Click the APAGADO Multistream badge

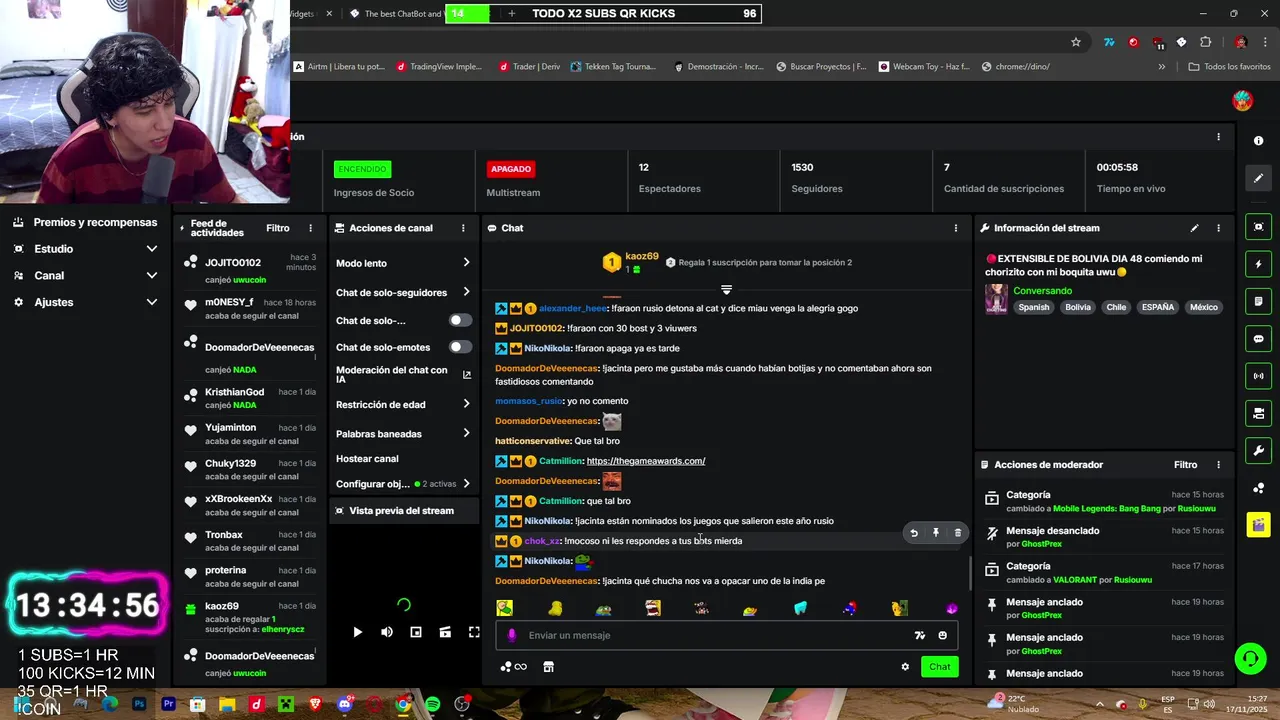511,169
